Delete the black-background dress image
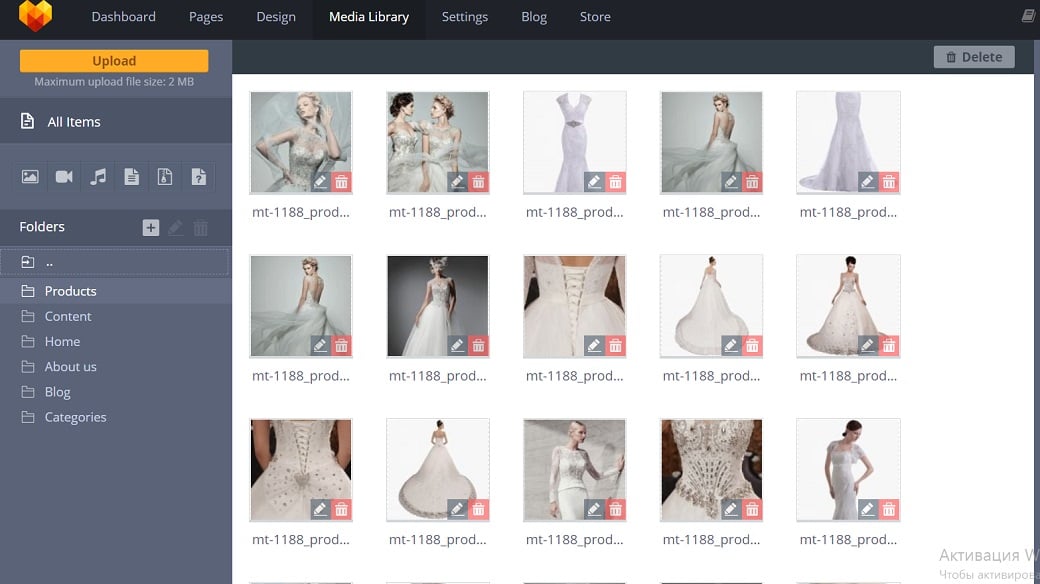The image size is (1040, 584). [x=478, y=346]
